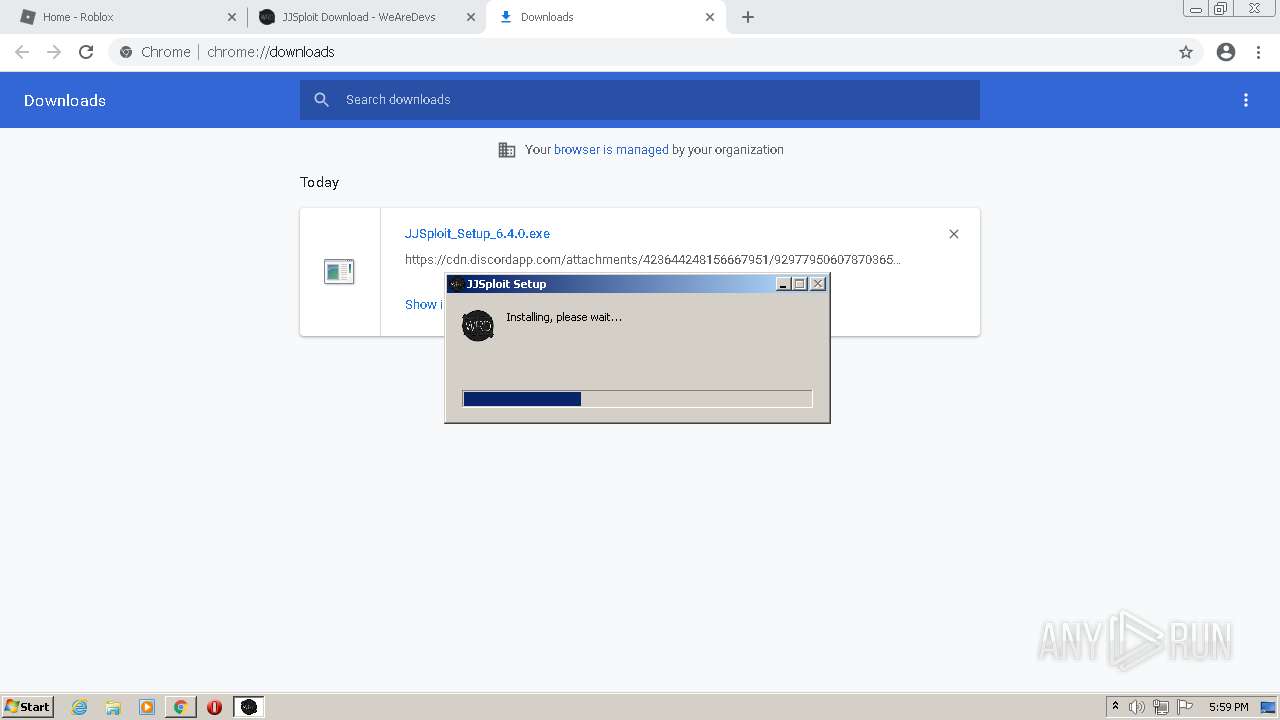
Task: Click Chrome icon on taskbar
Action: point(181,707)
